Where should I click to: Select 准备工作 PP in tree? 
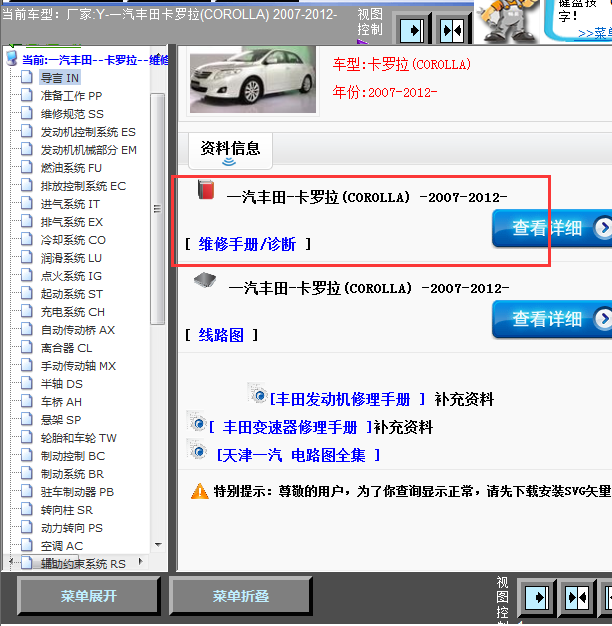pyautogui.click(x=71, y=96)
